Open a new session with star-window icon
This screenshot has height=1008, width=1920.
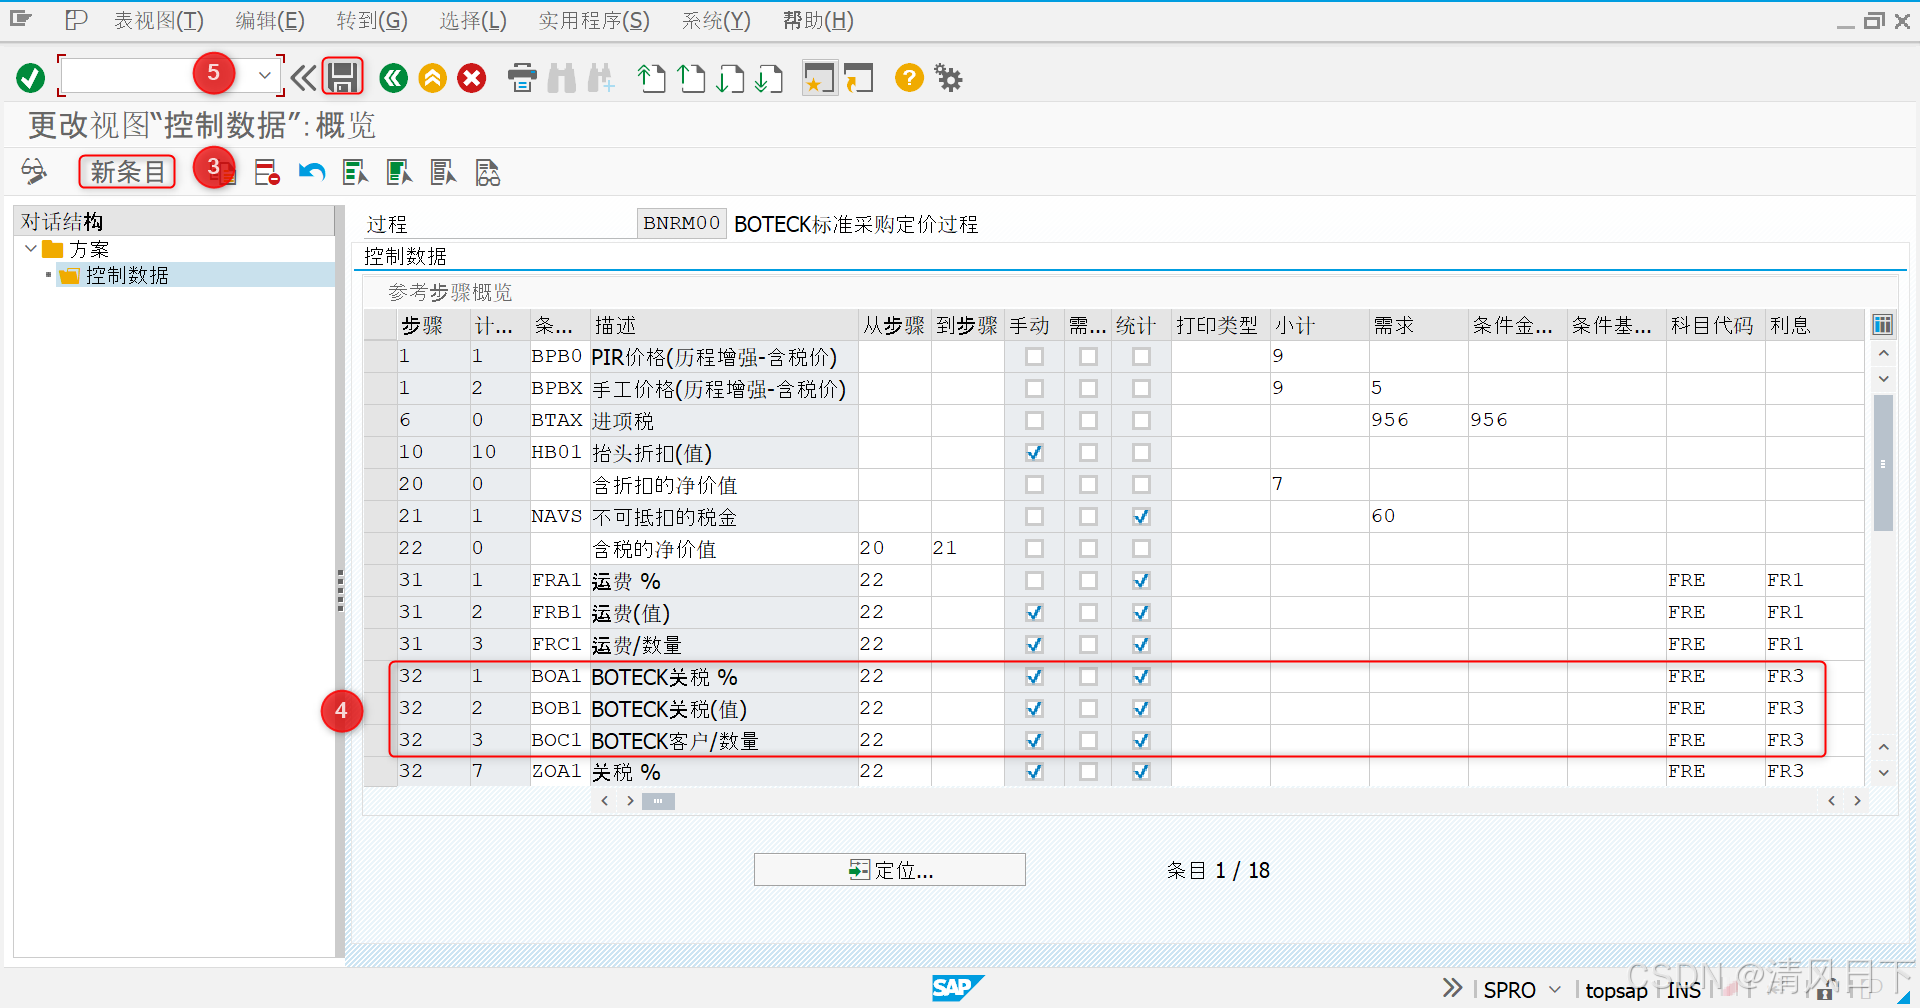point(819,78)
